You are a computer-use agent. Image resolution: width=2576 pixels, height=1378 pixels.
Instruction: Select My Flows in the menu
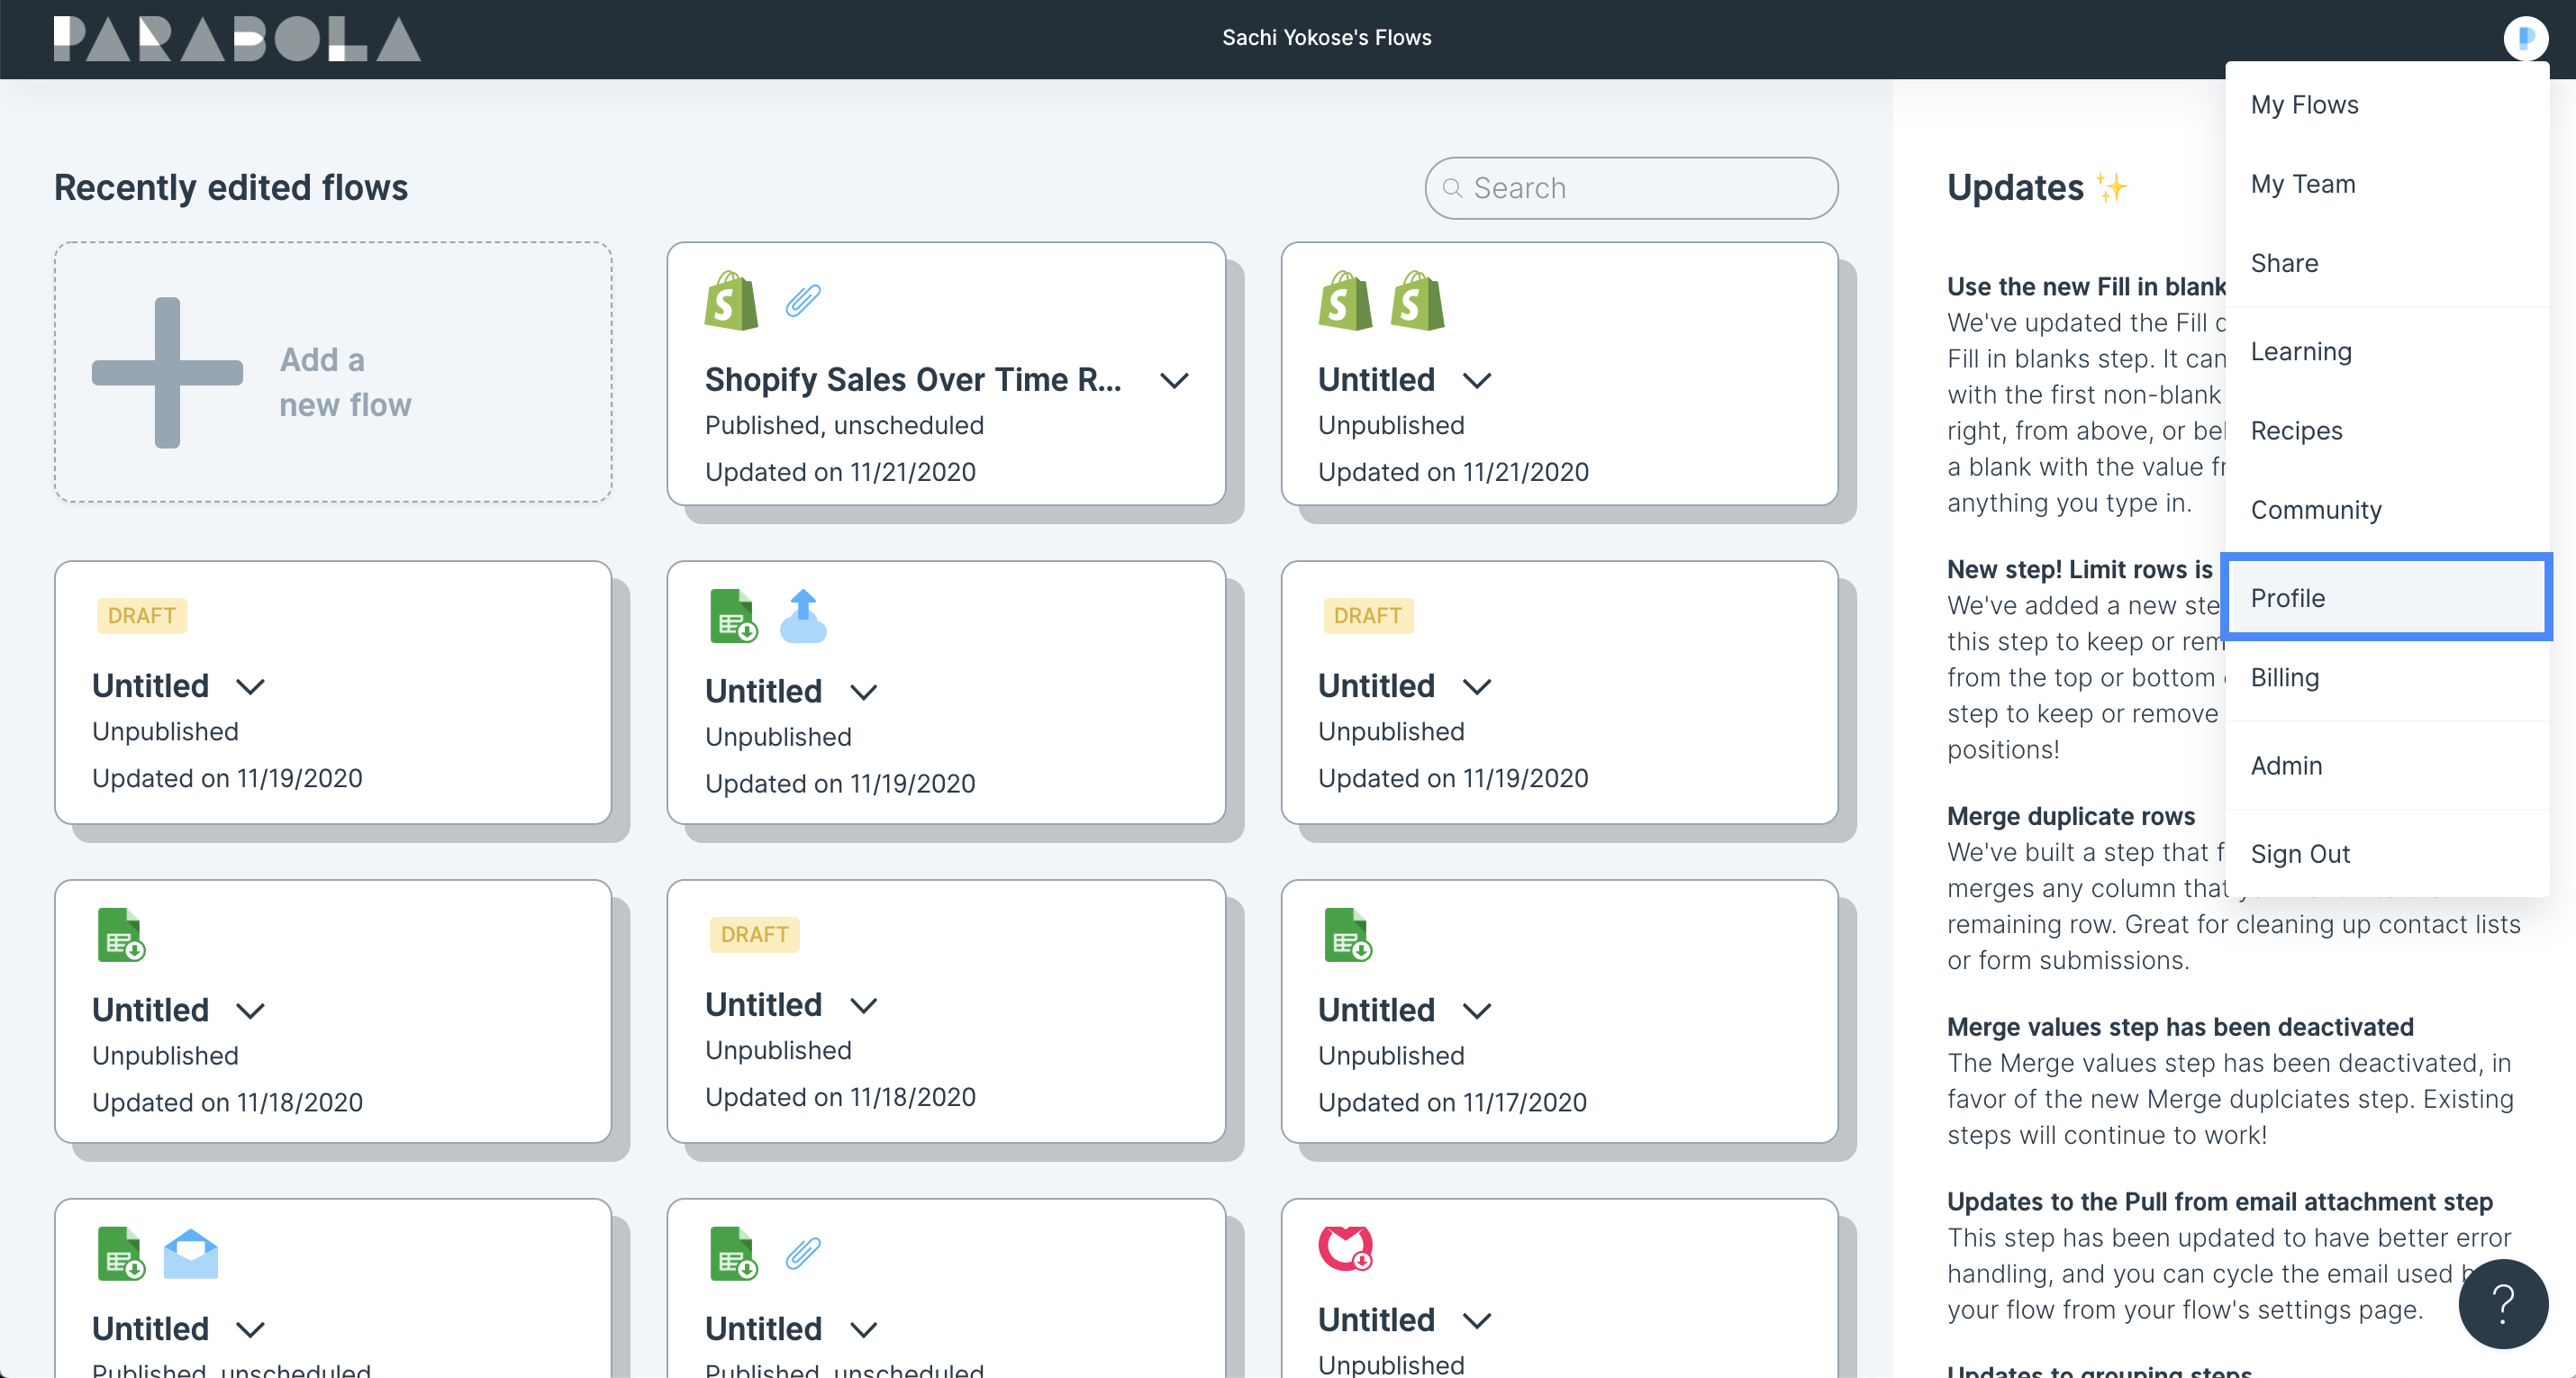pyautogui.click(x=2387, y=105)
